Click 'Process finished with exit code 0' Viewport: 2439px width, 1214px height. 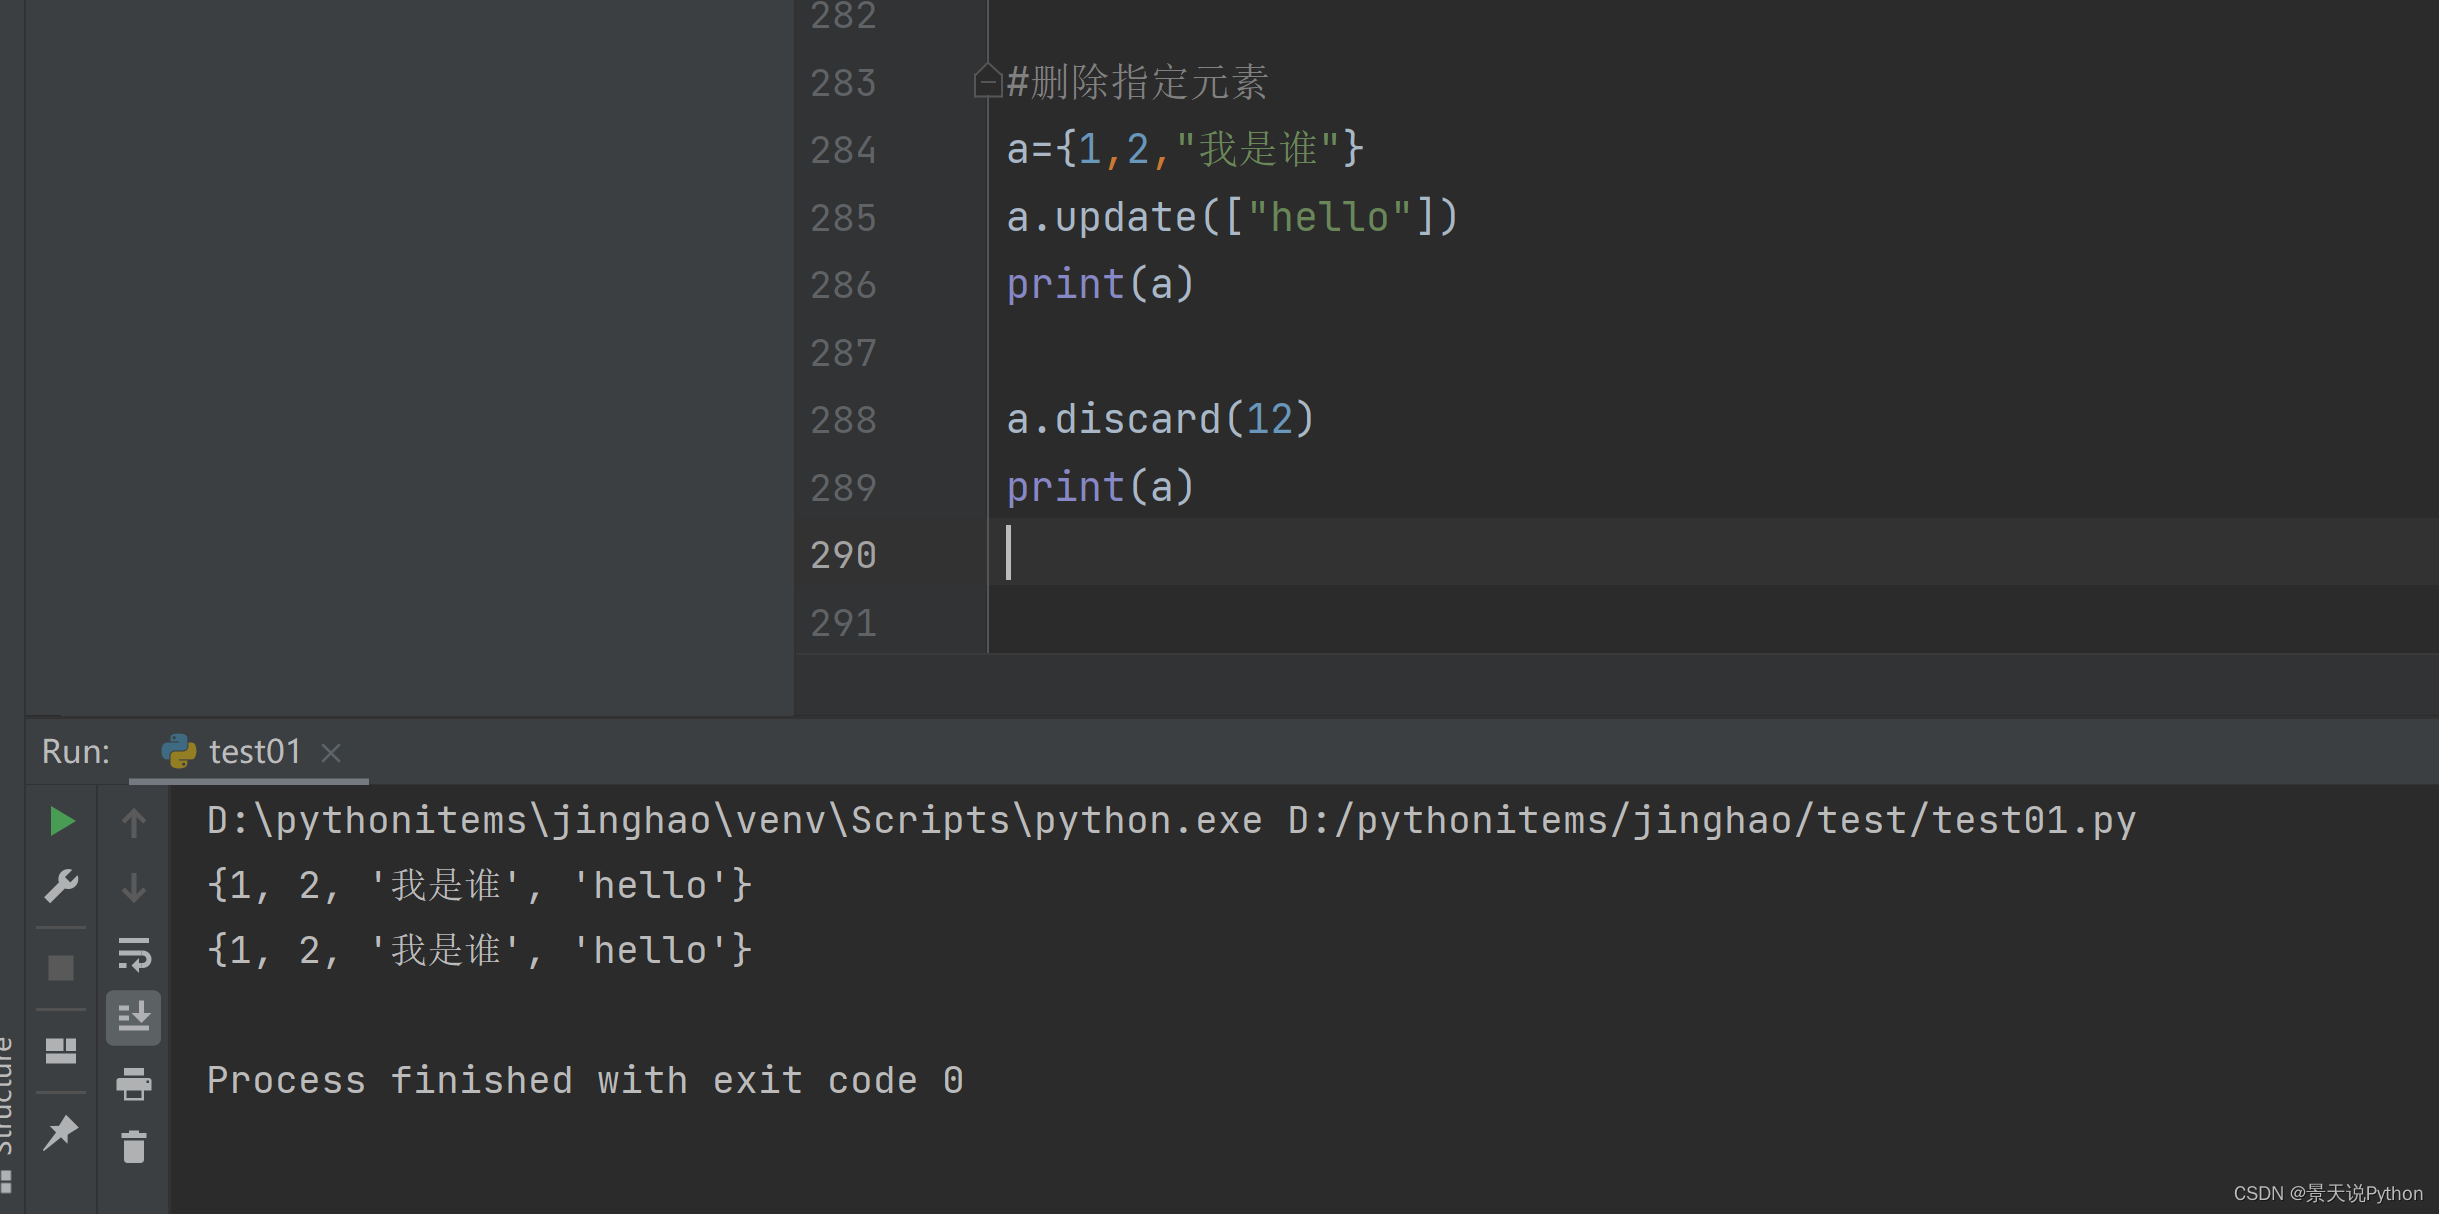(585, 1081)
